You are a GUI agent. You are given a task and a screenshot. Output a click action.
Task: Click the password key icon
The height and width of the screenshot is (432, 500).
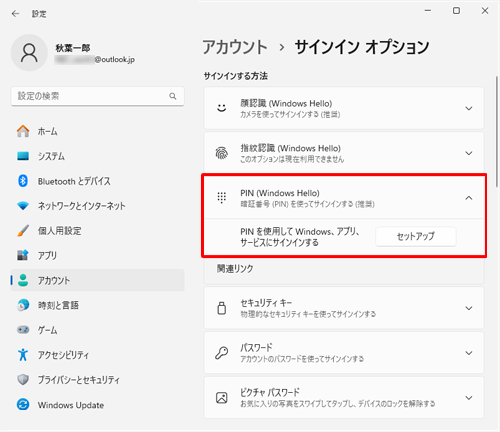(x=222, y=353)
